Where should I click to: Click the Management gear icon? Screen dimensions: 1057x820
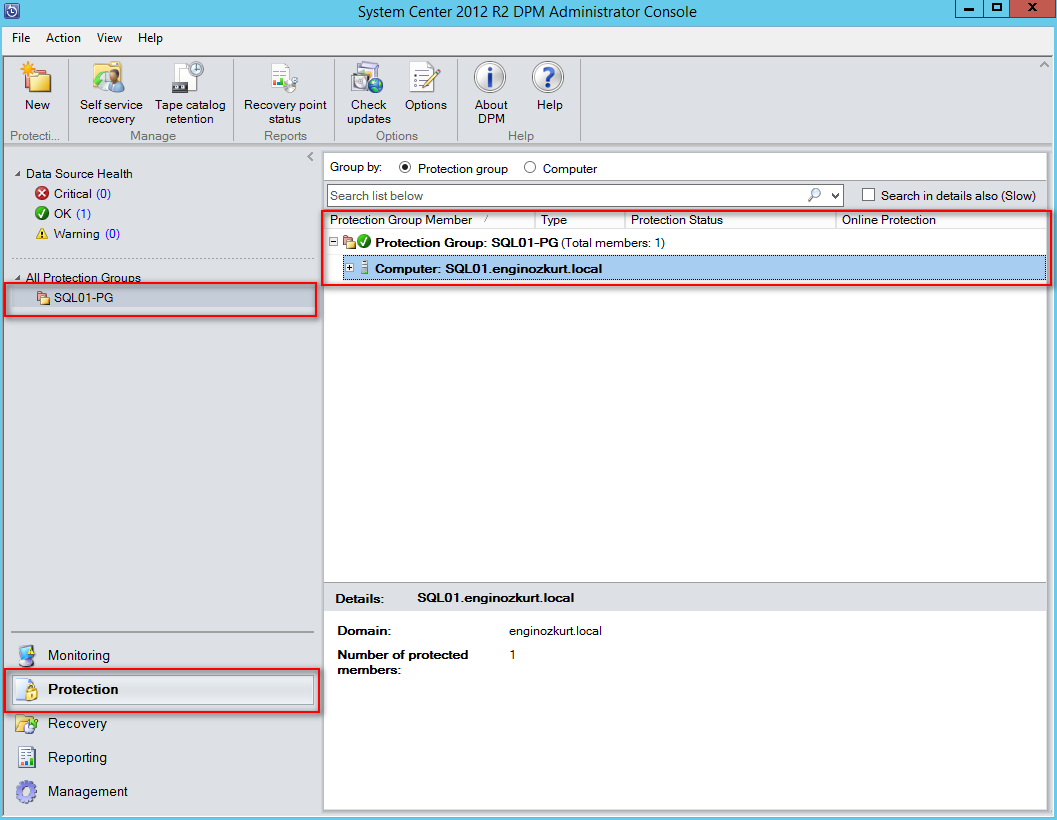27,792
